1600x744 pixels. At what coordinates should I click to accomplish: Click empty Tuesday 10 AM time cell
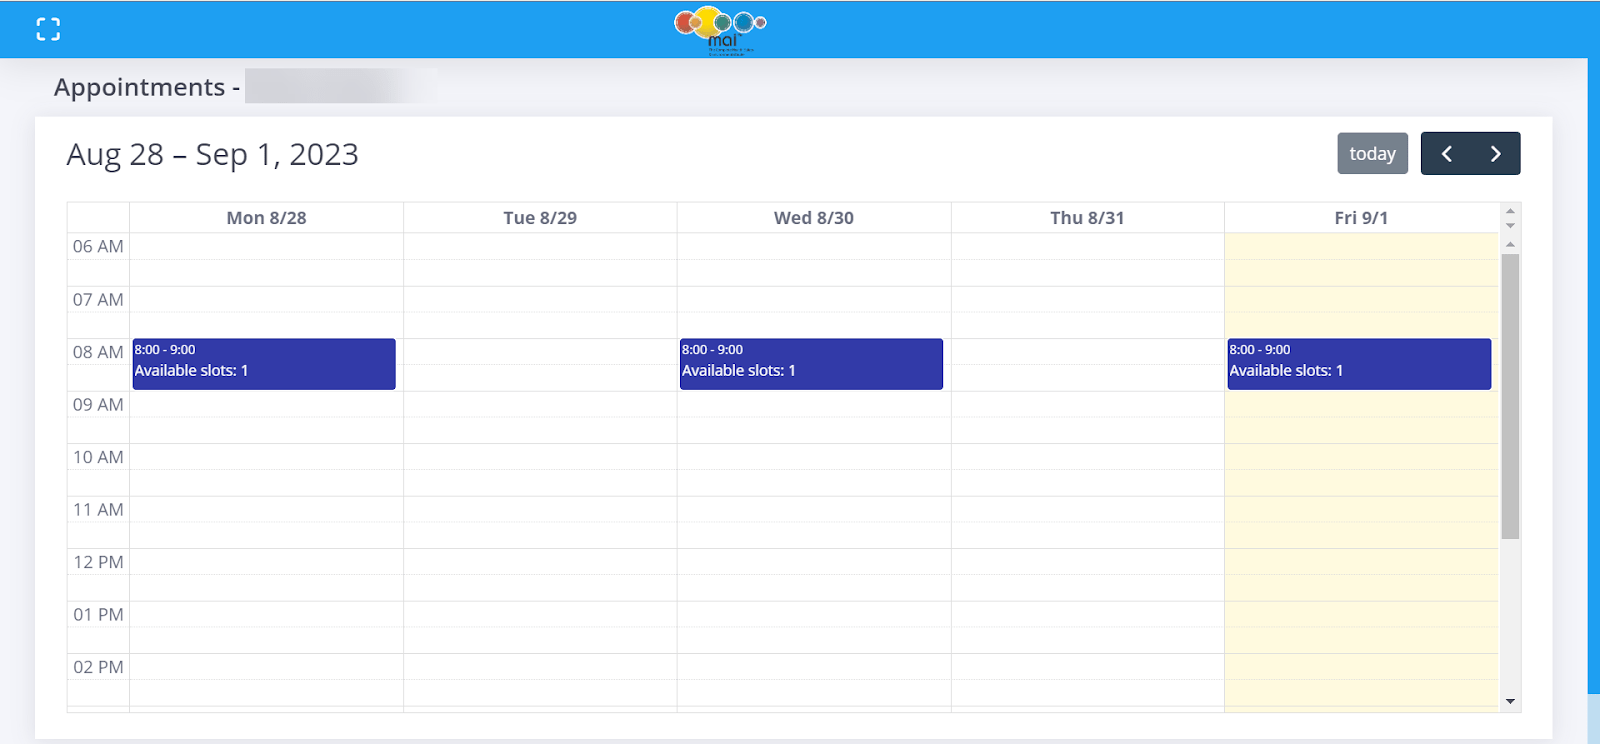pos(540,457)
